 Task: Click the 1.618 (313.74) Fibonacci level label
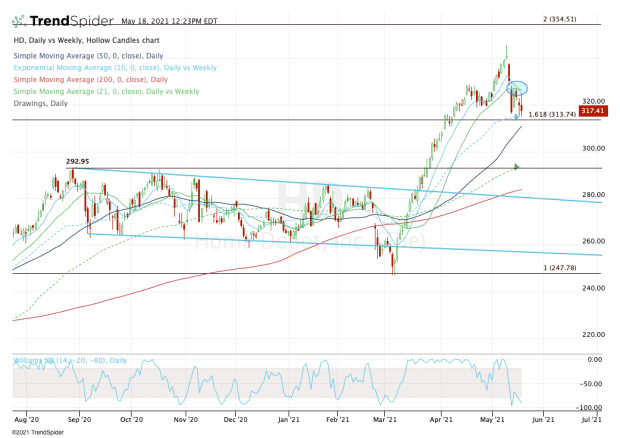click(x=552, y=114)
